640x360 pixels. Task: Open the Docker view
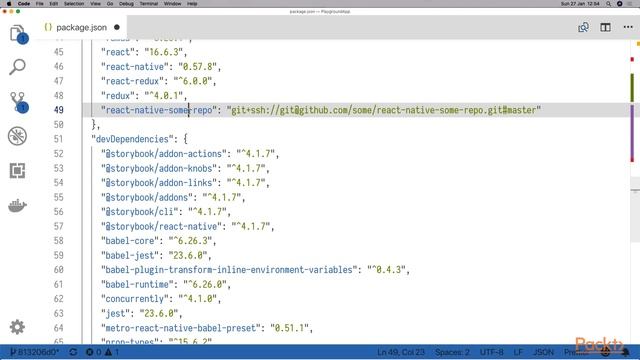click(x=18, y=205)
